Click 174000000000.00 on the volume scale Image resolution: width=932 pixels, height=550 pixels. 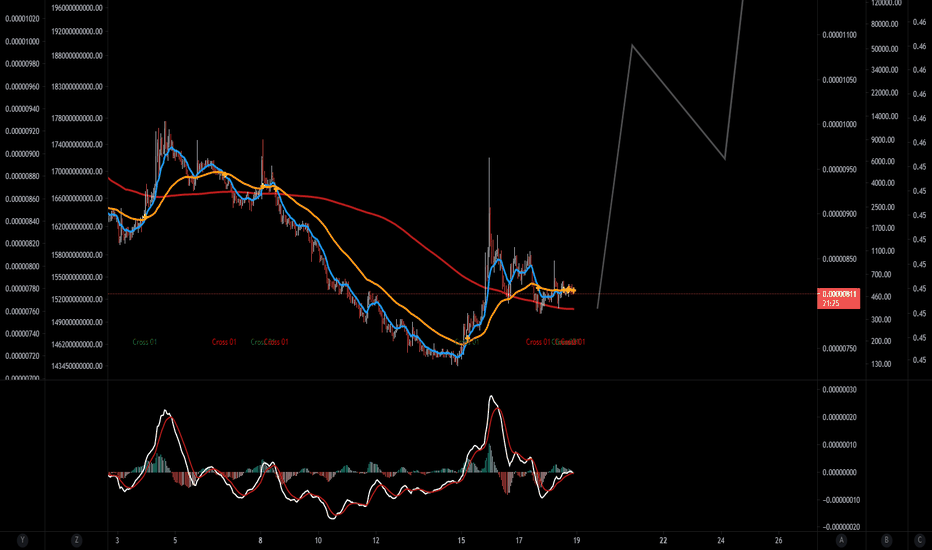[x=77, y=144]
